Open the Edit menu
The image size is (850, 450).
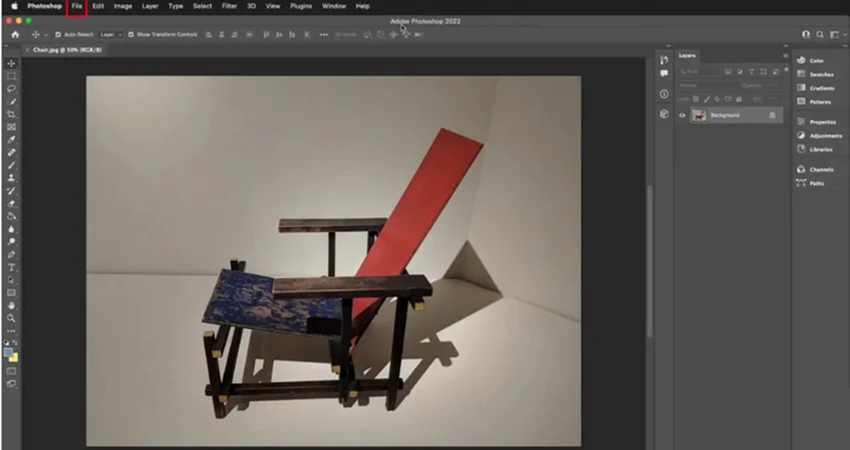click(x=98, y=7)
